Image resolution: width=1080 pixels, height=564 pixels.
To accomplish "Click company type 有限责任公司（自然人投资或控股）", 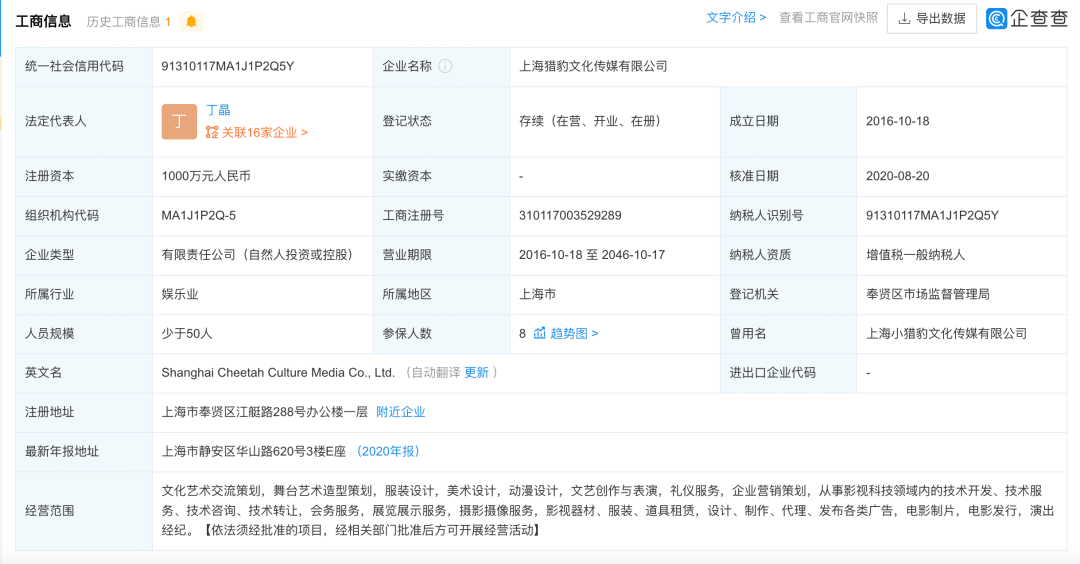I will pos(260,255).
